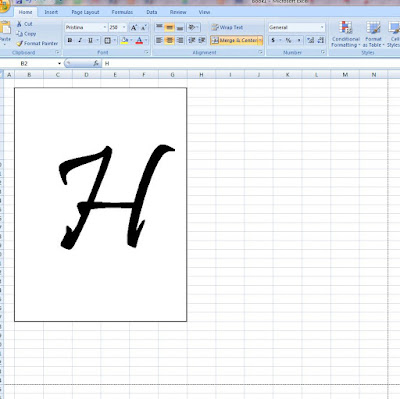Viewport: 400px width, 399px height.
Task: Increase font size with Grow Font
Action: (134, 28)
